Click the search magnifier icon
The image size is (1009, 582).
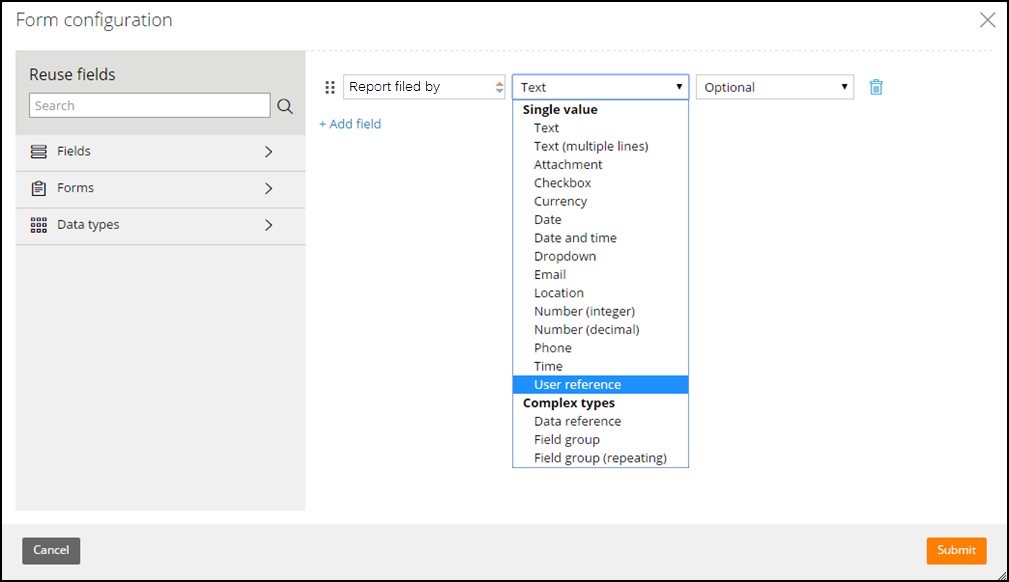click(285, 106)
